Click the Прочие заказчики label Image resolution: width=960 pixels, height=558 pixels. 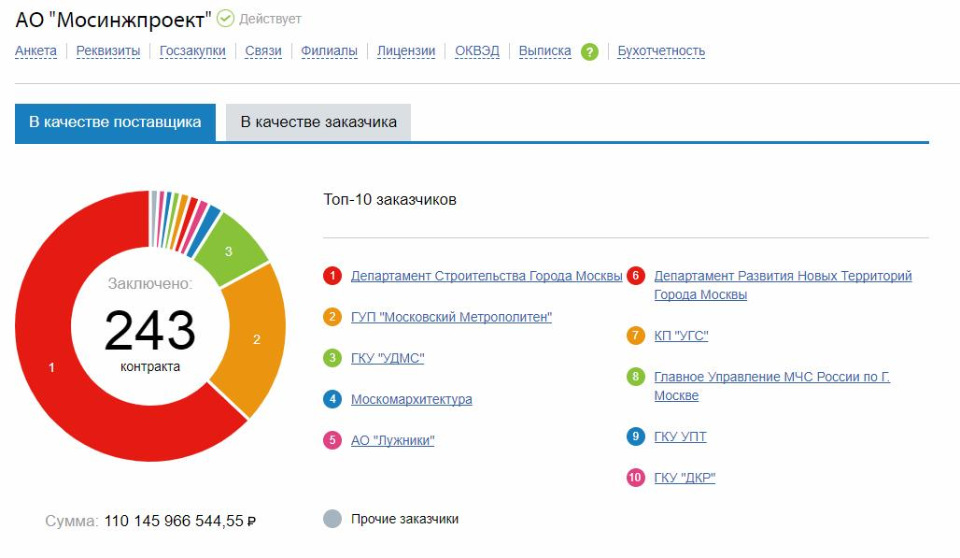pyautogui.click(x=405, y=519)
